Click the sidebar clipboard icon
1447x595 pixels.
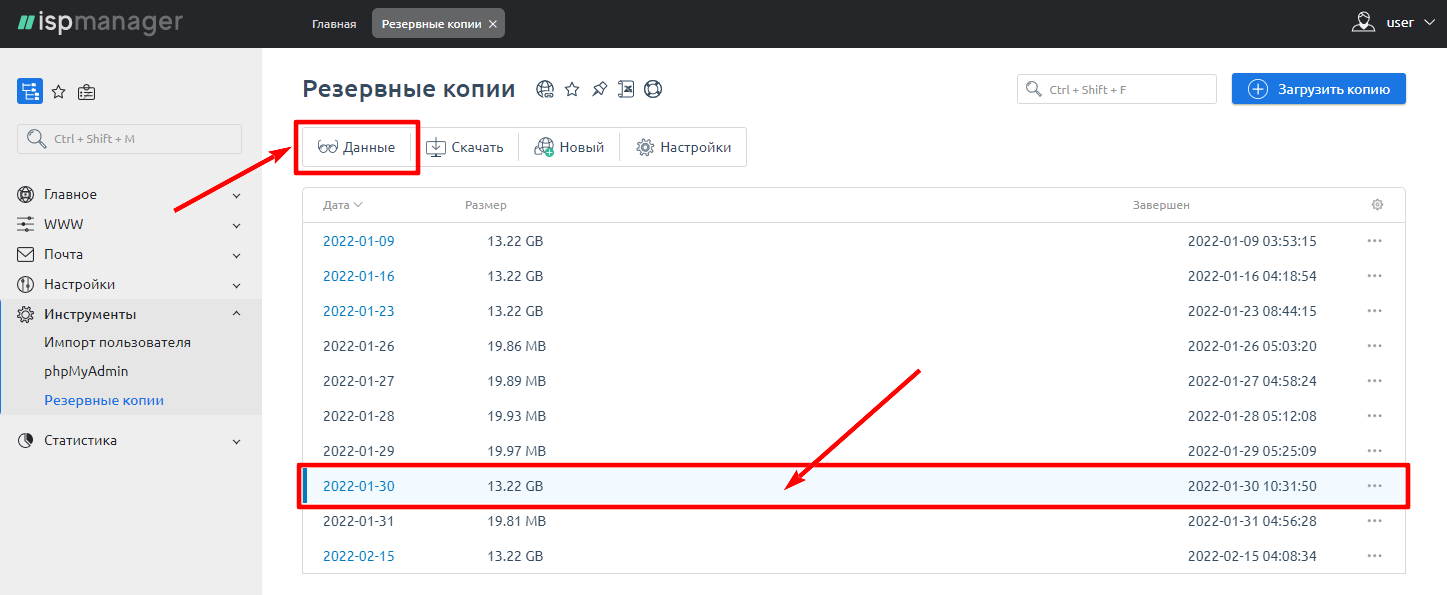pos(87,92)
